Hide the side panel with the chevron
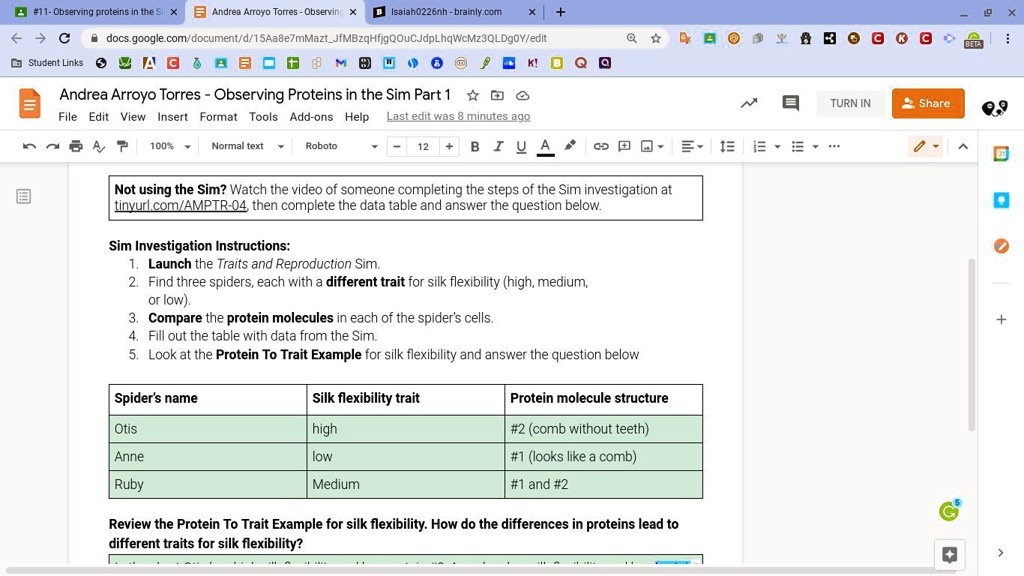 [1000, 552]
